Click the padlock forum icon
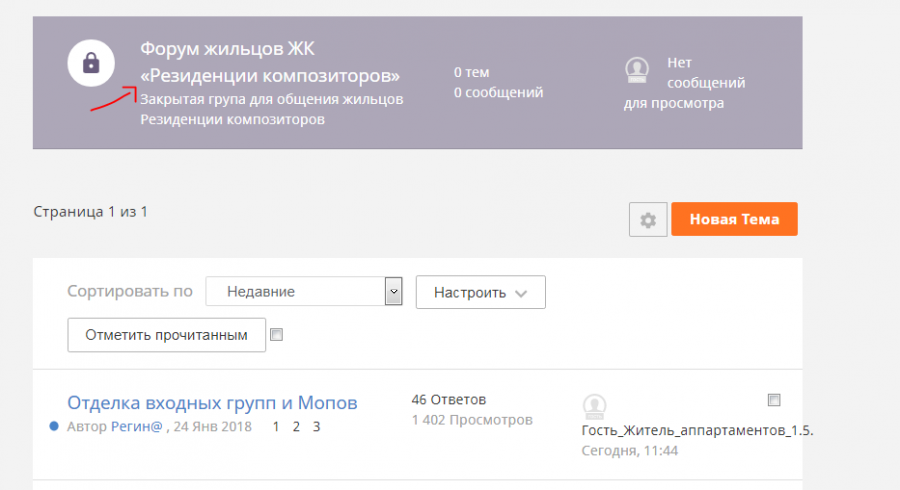 pyautogui.click(x=91, y=63)
